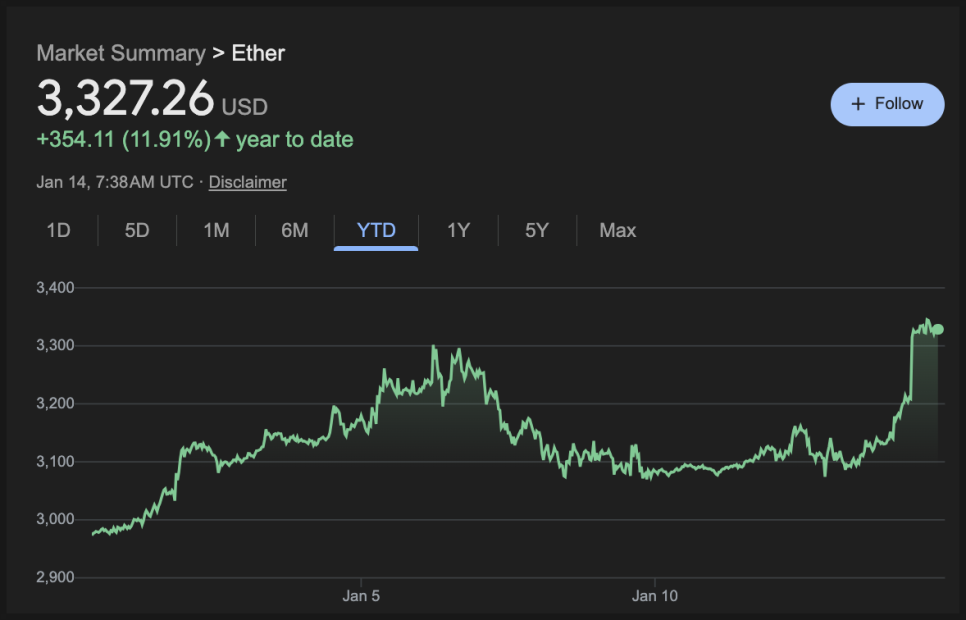
Task: Open the 5Y price history
Action: coord(537,231)
